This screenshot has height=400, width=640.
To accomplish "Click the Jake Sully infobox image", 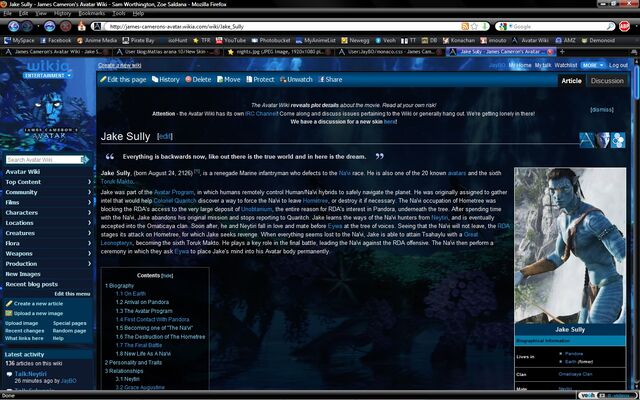I will tap(570, 245).
